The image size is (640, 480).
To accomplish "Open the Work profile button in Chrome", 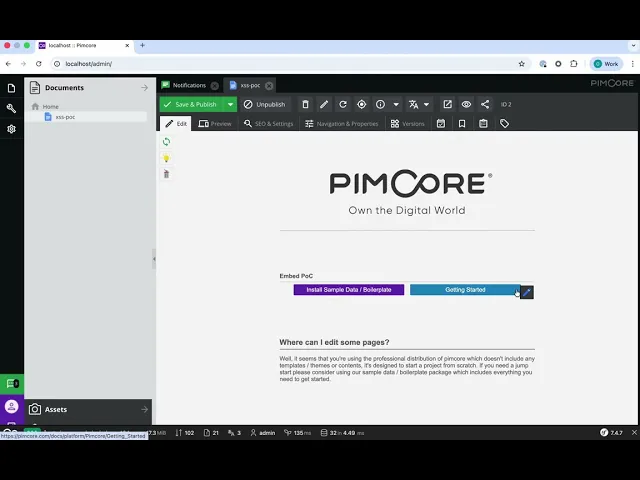I will [606, 64].
